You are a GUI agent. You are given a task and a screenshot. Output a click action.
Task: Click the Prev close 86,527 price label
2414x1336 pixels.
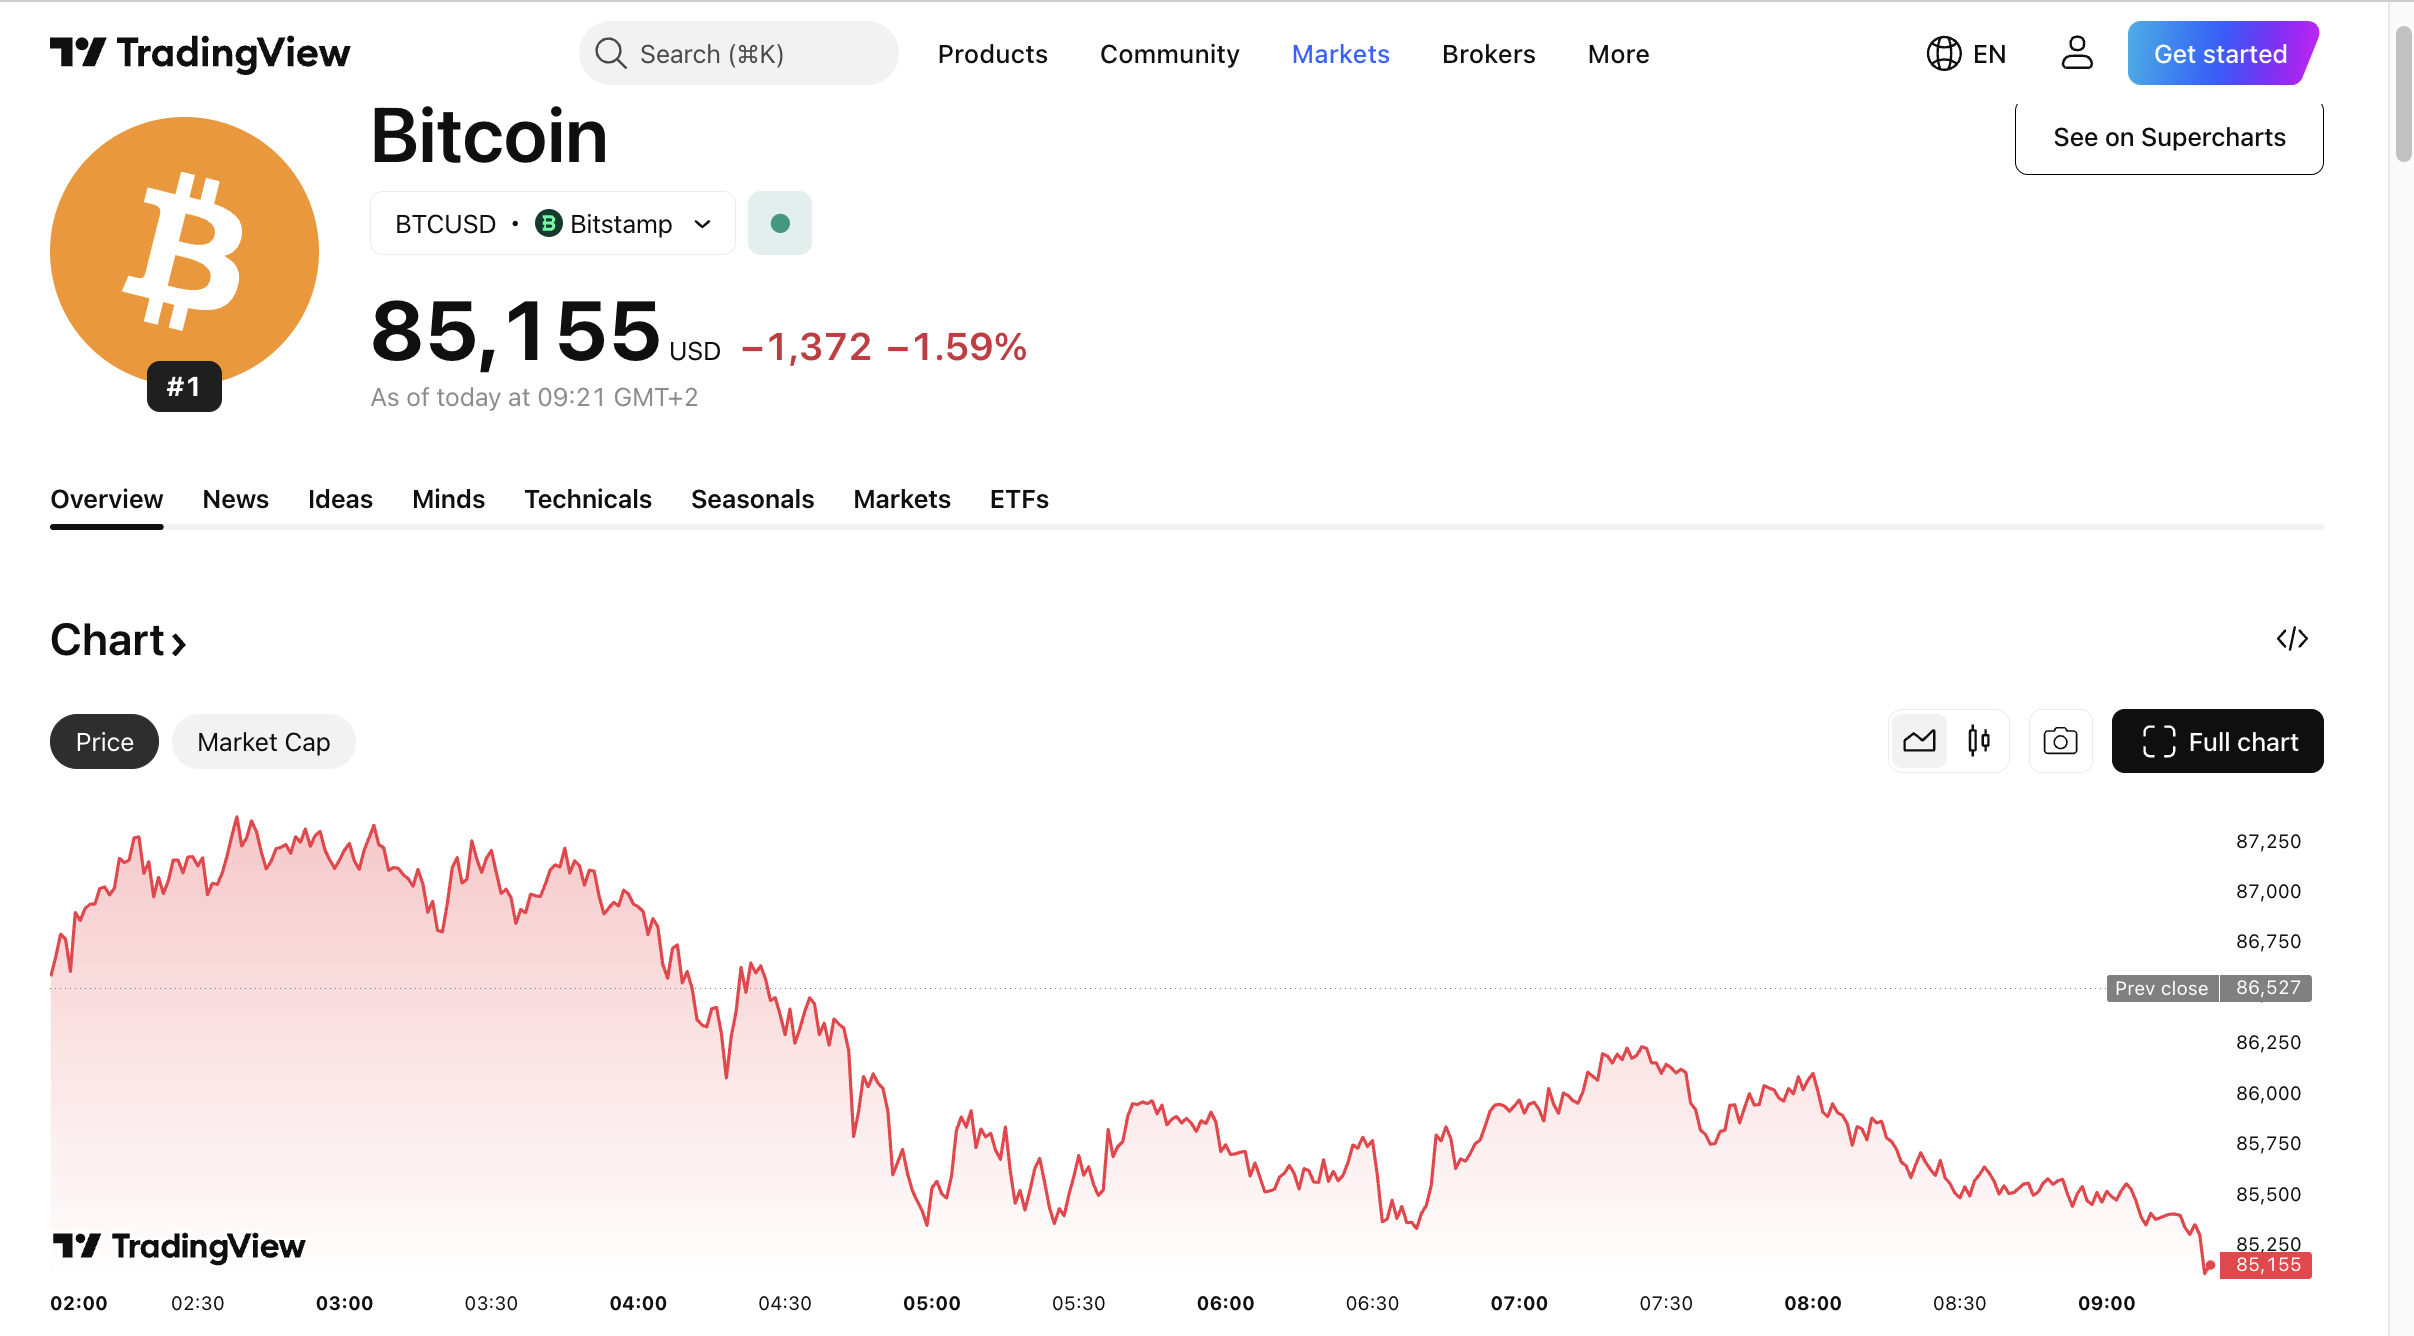click(x=2209, y=988)
